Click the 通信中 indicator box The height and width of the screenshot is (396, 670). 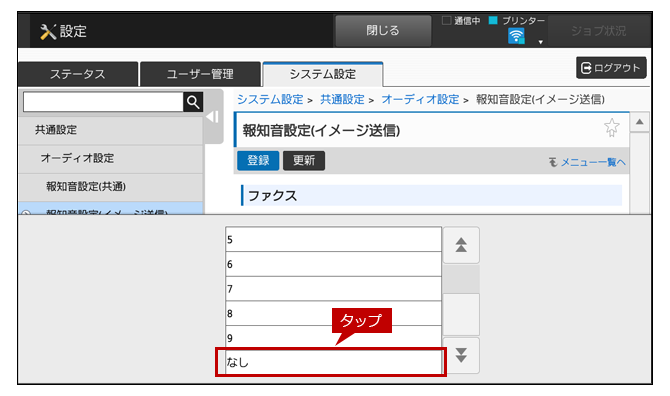(447, 21)
